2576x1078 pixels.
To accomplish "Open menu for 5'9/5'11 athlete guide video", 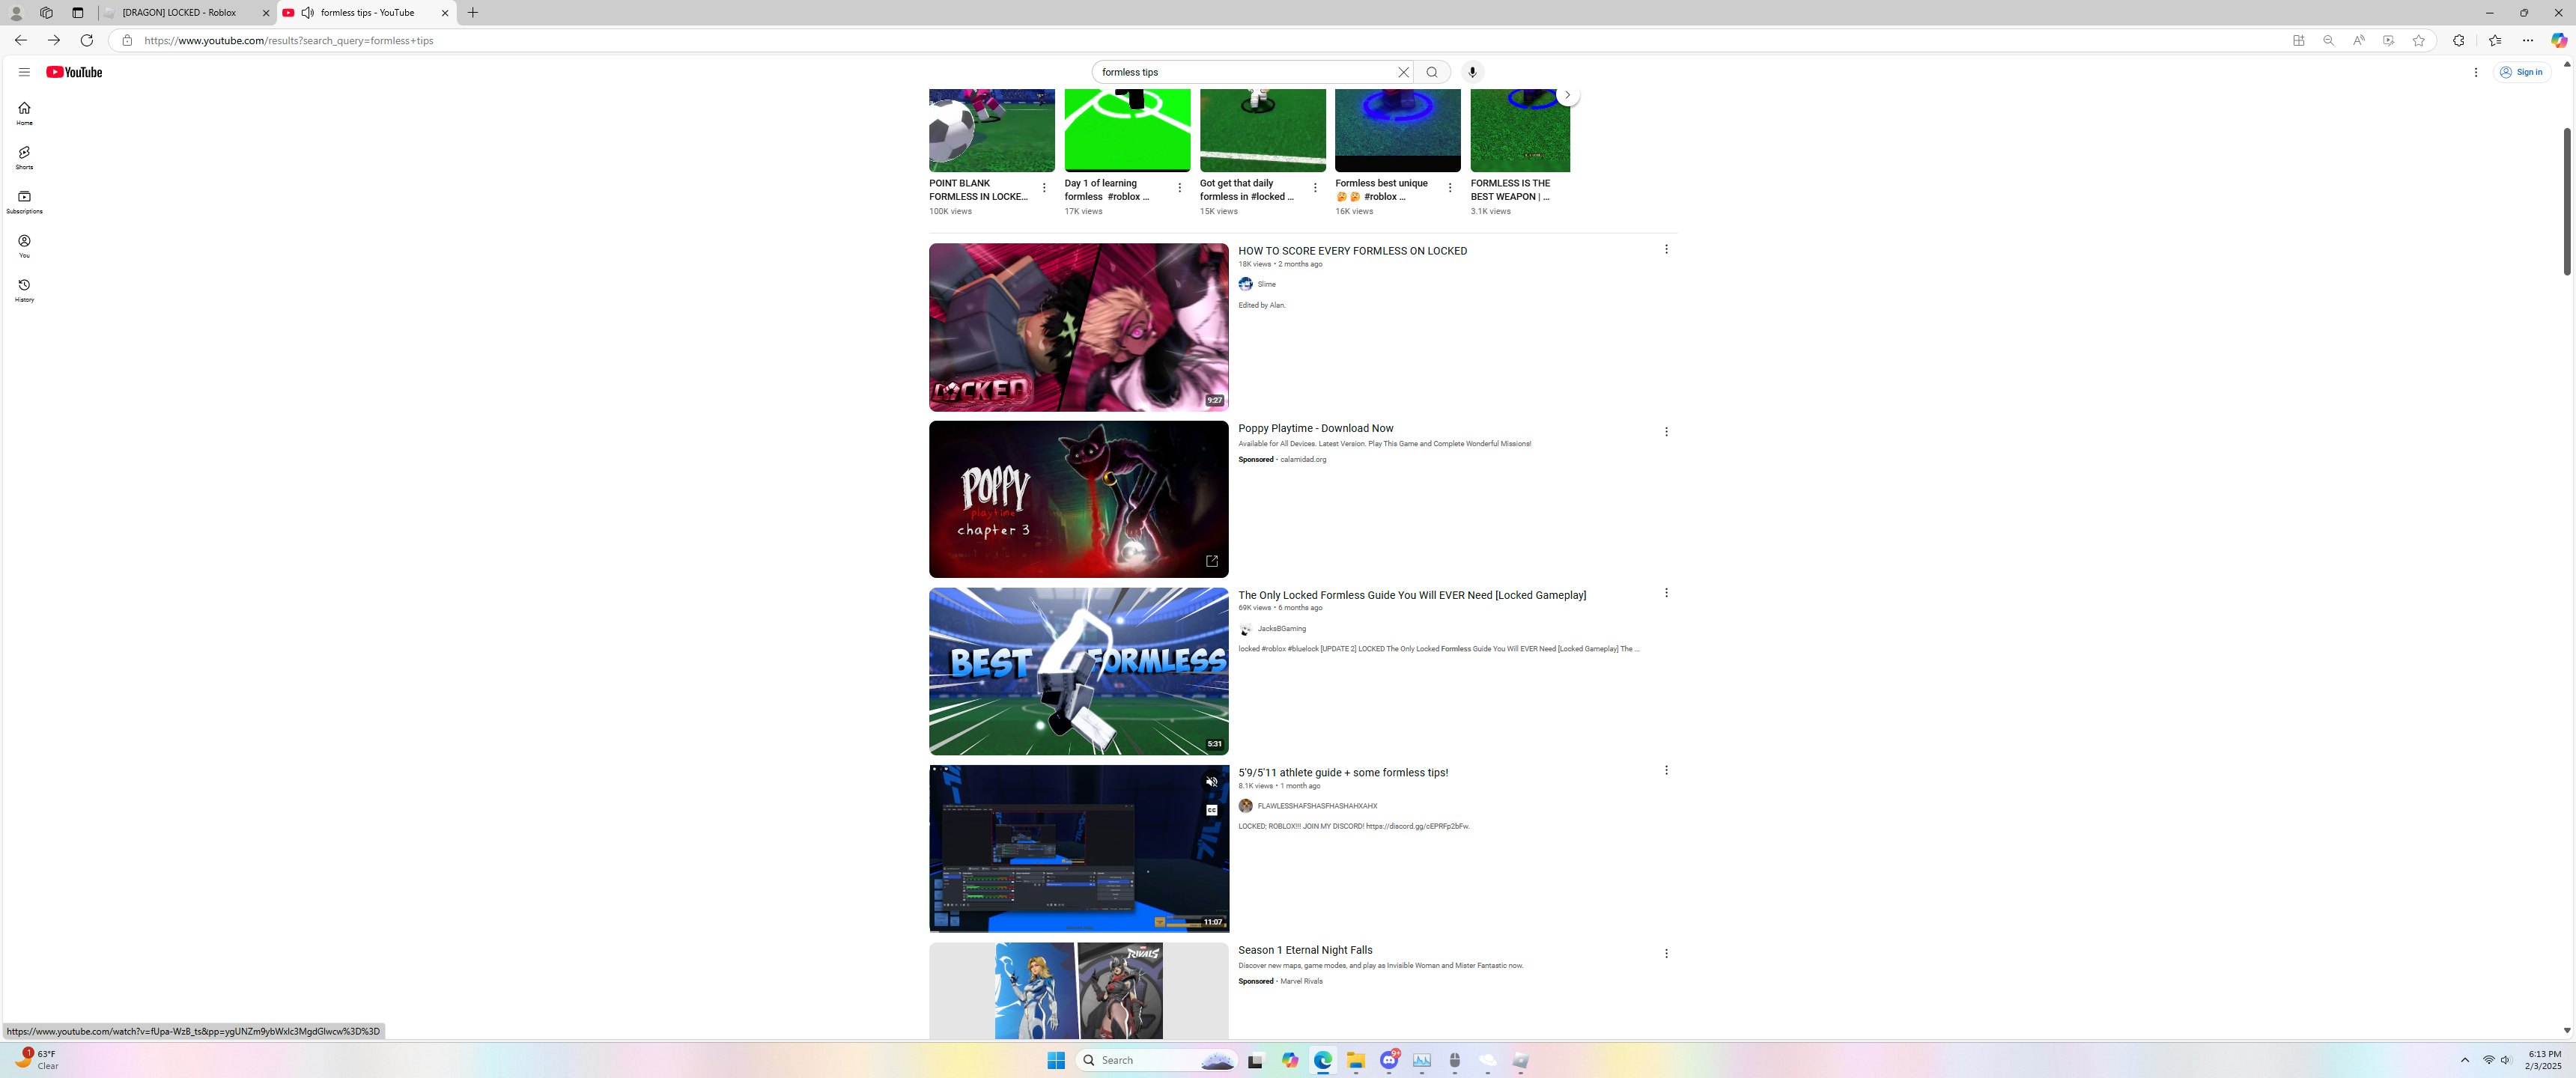I will pyautogui.click(x=1665, y=770).
